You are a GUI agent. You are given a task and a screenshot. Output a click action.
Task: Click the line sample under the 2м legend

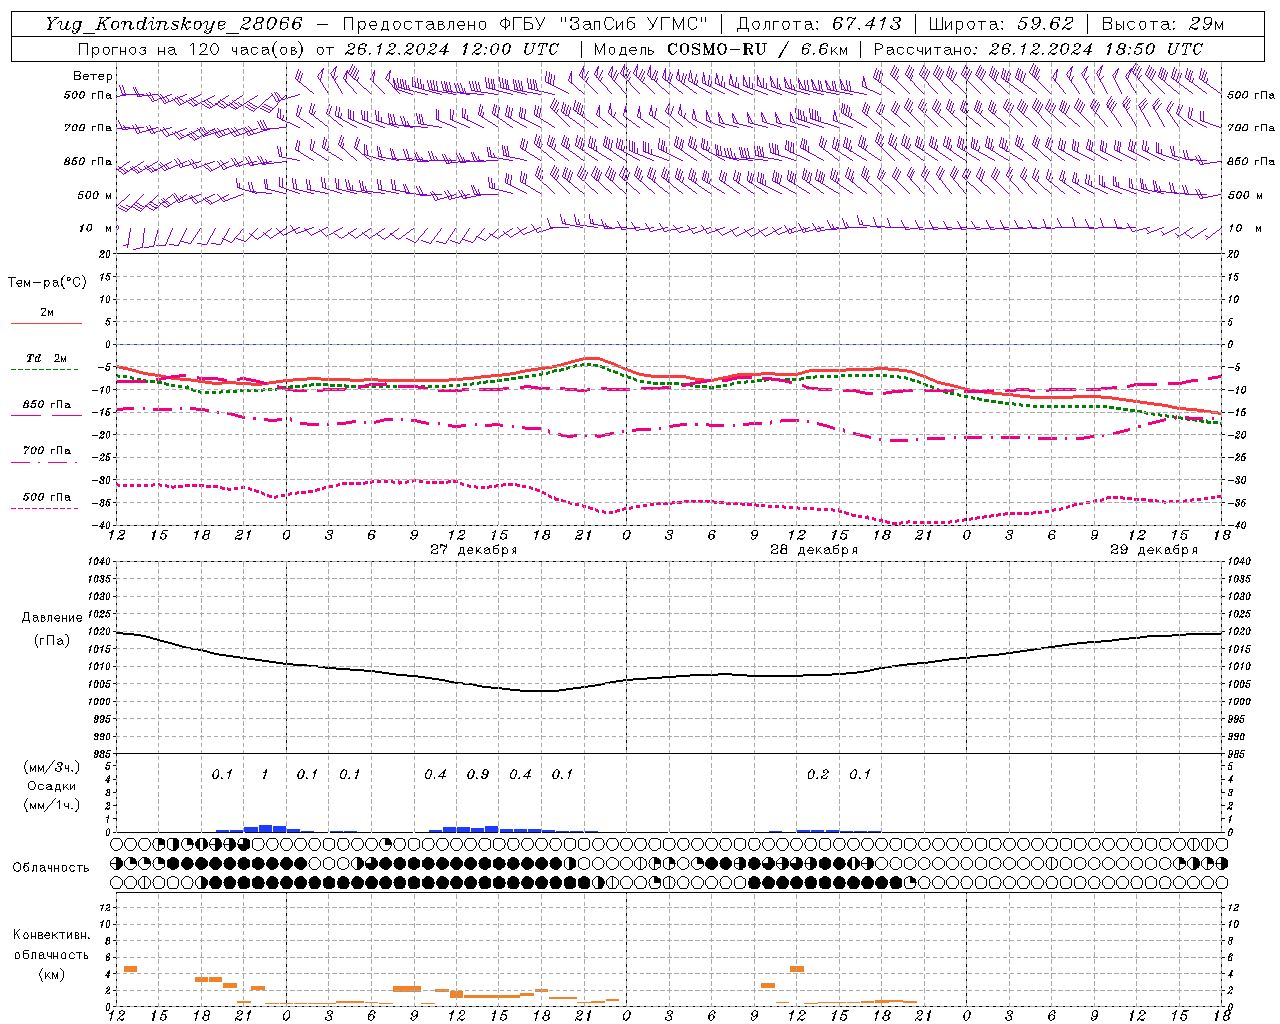(x=46, y=324)
